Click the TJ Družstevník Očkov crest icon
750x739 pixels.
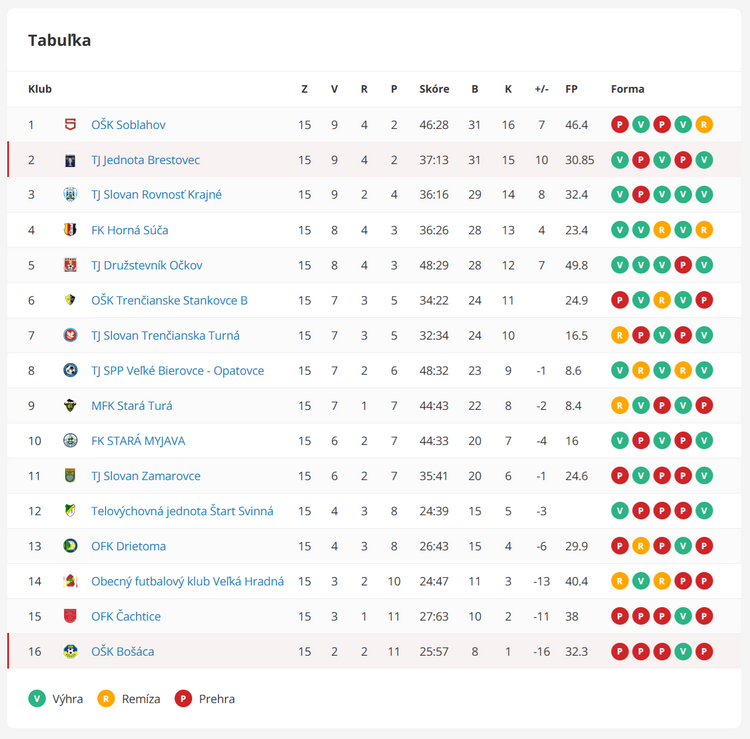pos(70,265)
